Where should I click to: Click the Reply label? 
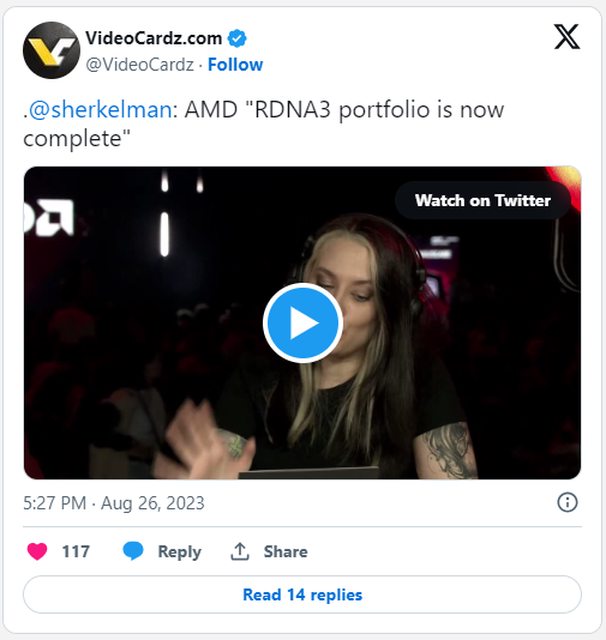pos(180,552)
